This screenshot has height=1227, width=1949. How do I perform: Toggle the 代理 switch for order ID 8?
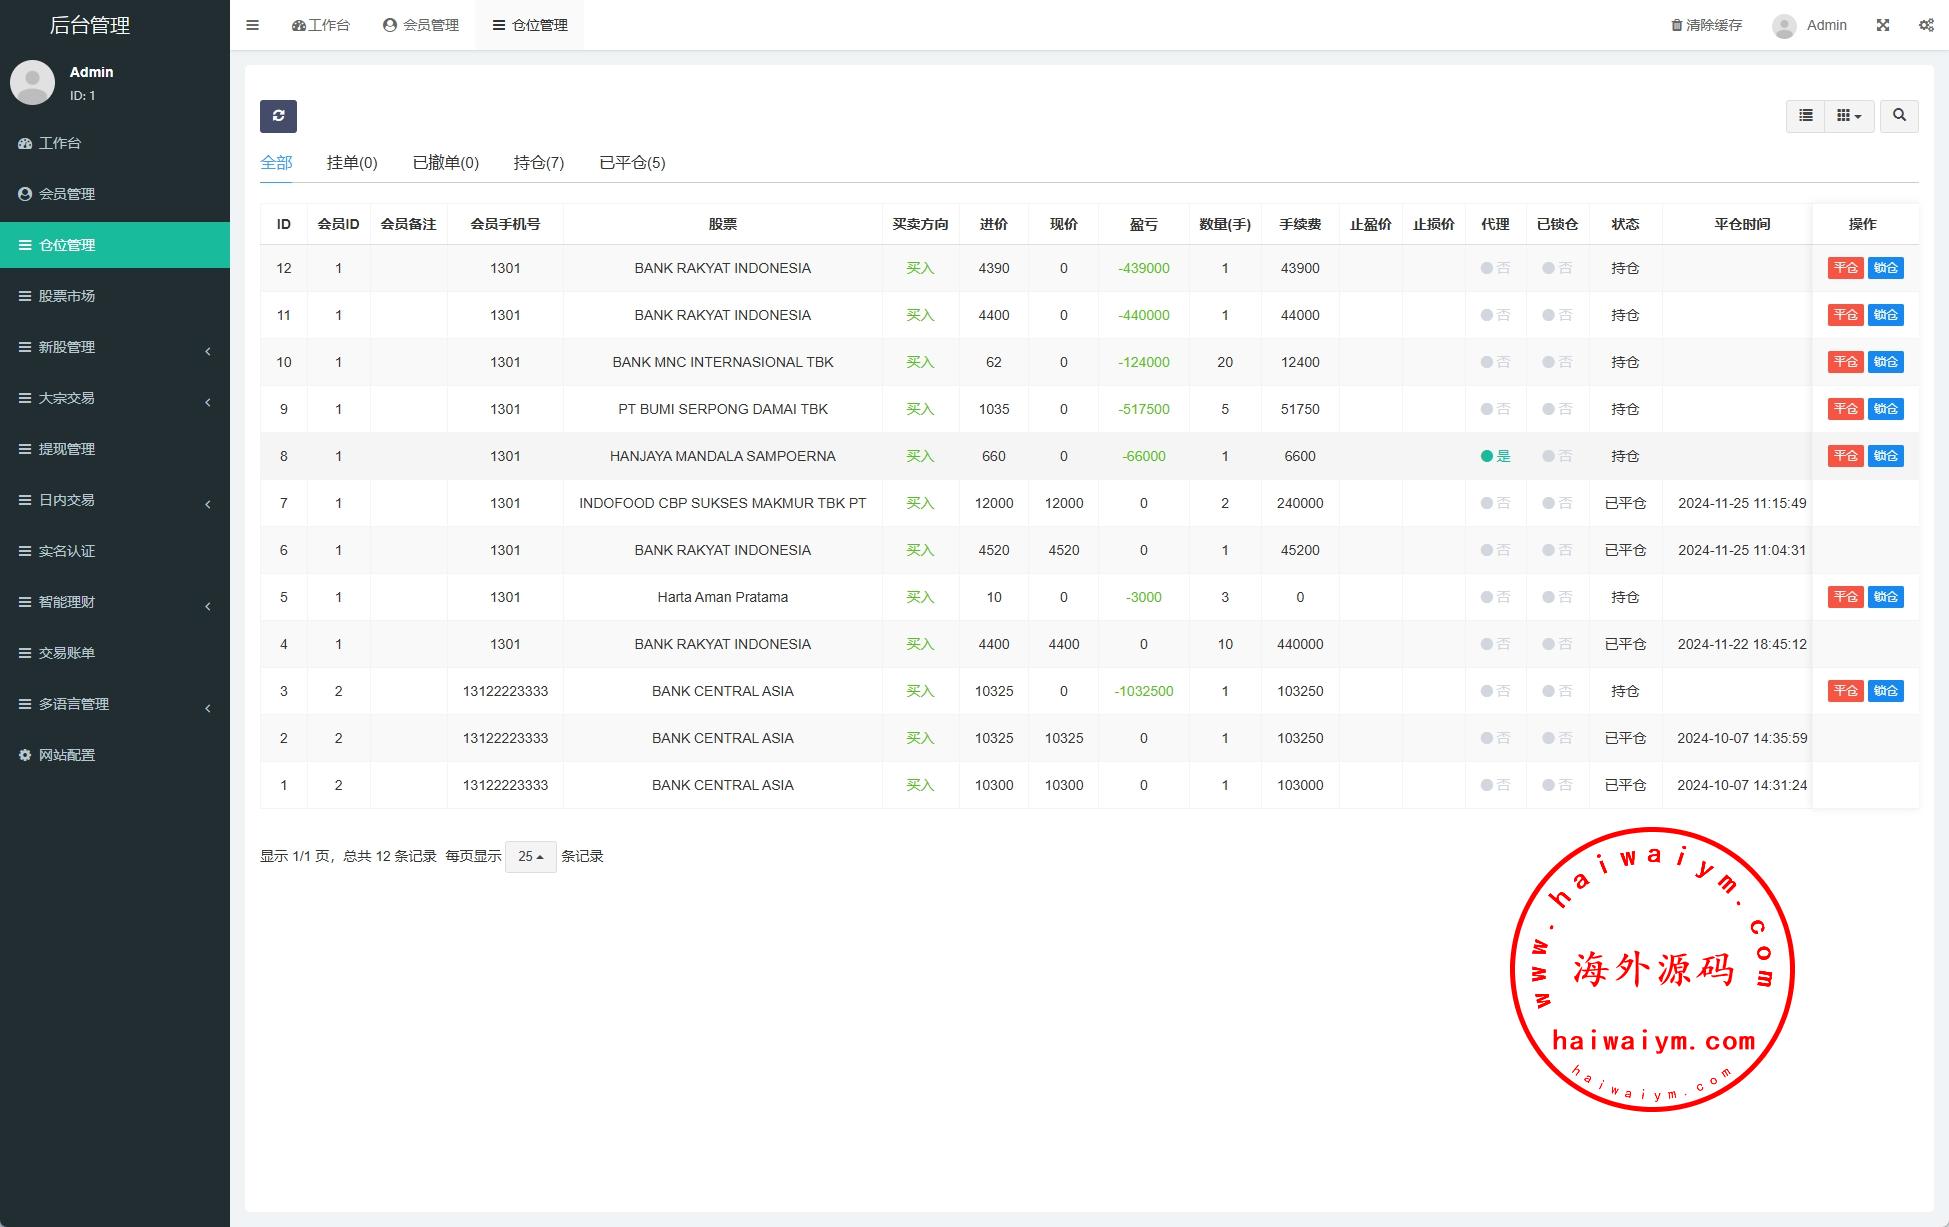click(x=1494, y=456)
